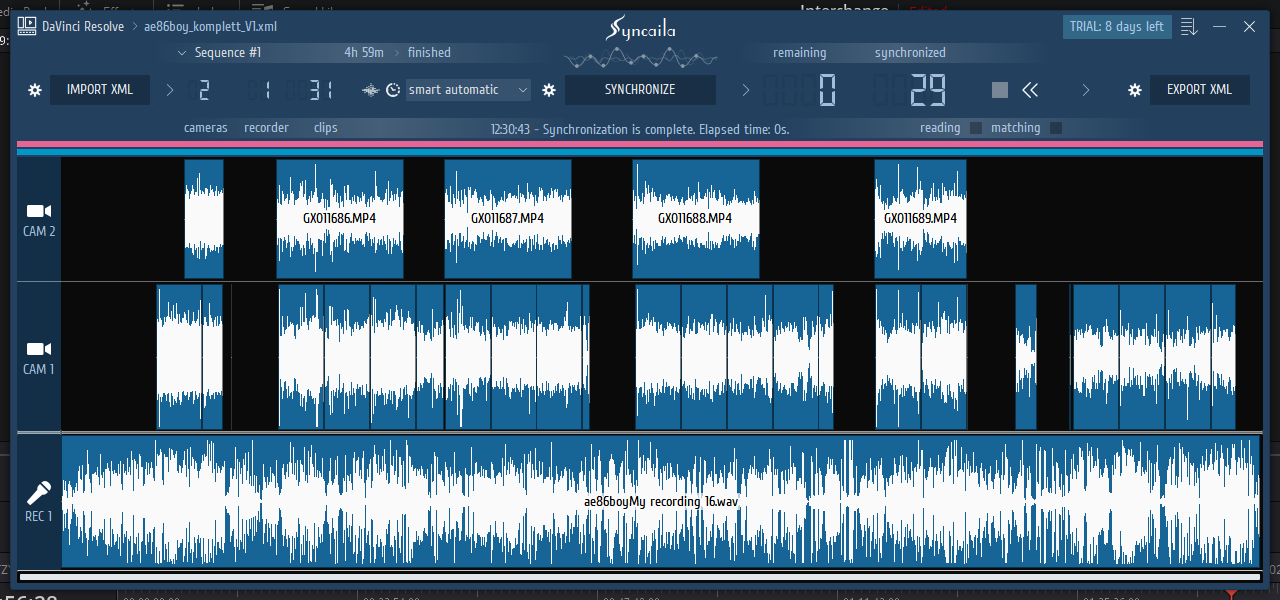Open the smart automatic mode dropdown
Screen dimensions: 1280x600
[469, 90]
